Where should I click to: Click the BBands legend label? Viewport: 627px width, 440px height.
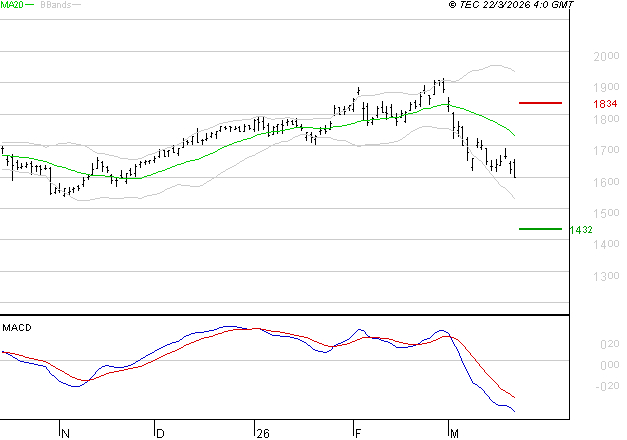coord(56,5)
